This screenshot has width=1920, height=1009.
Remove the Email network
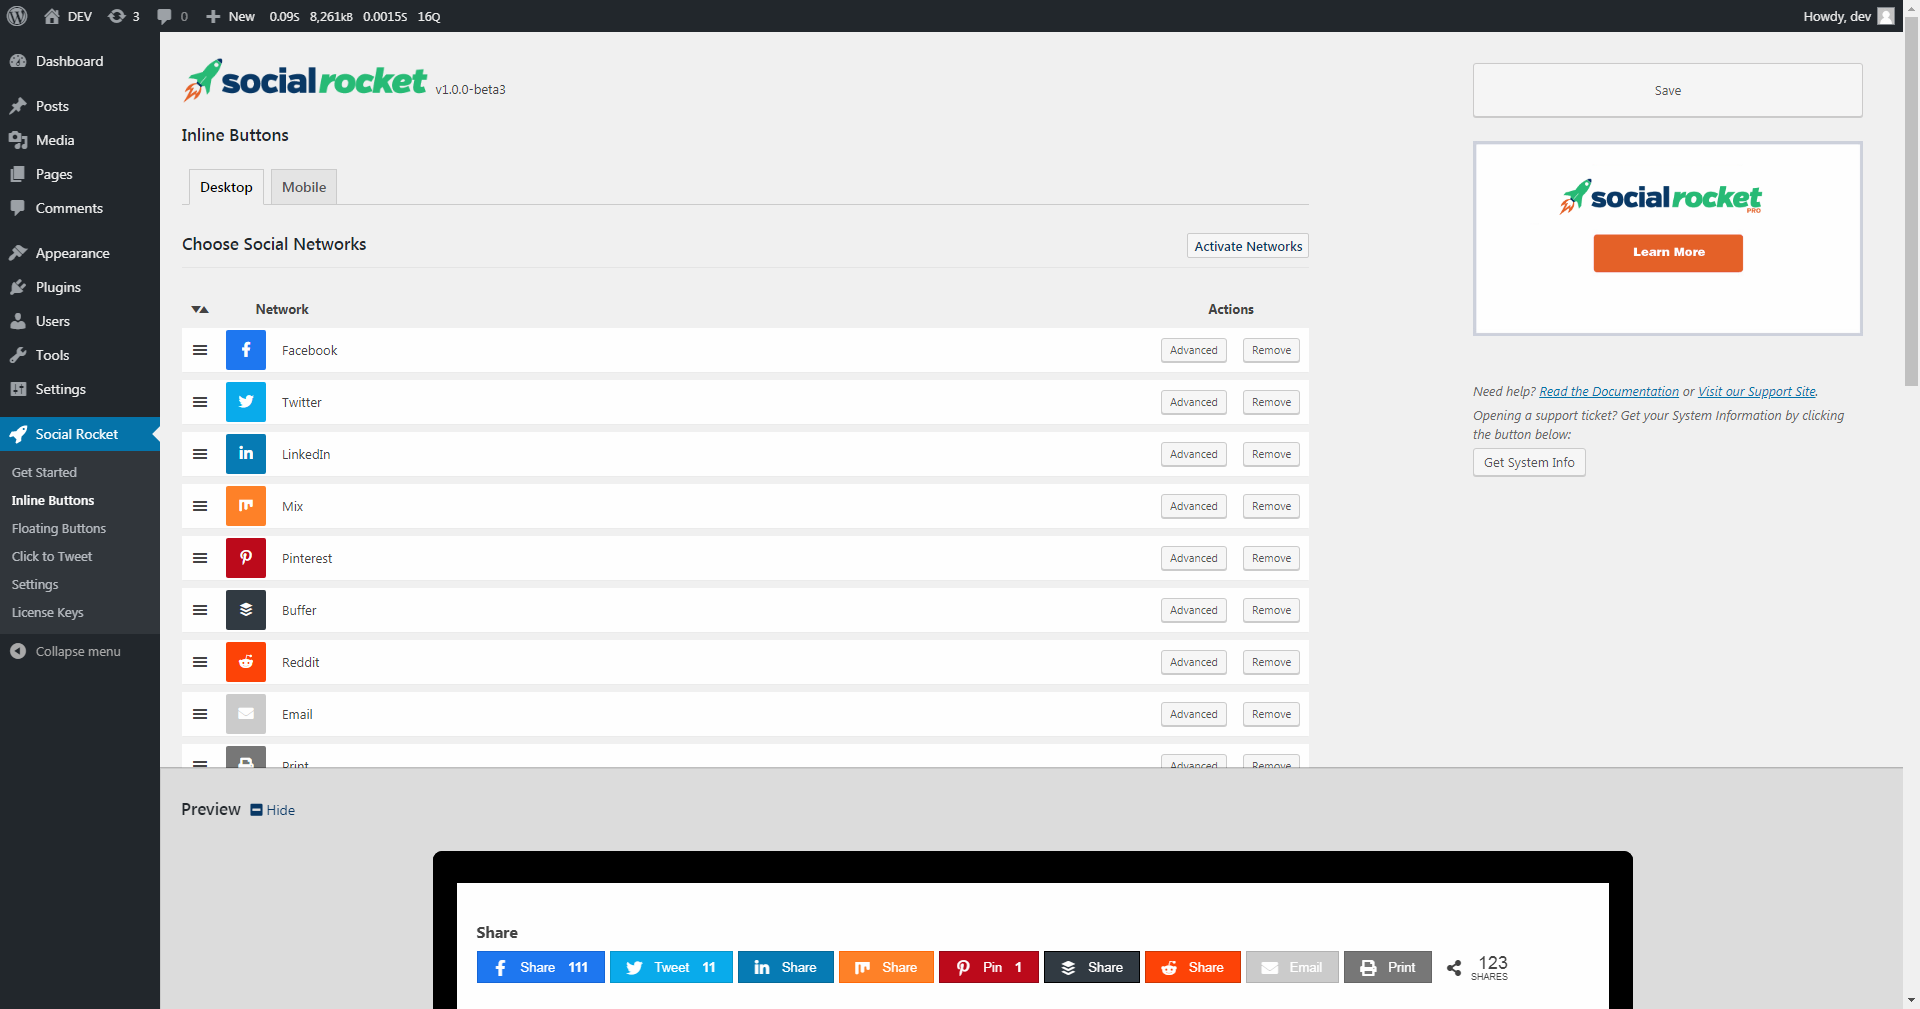pyautogui.click(x=1271, y=714)
